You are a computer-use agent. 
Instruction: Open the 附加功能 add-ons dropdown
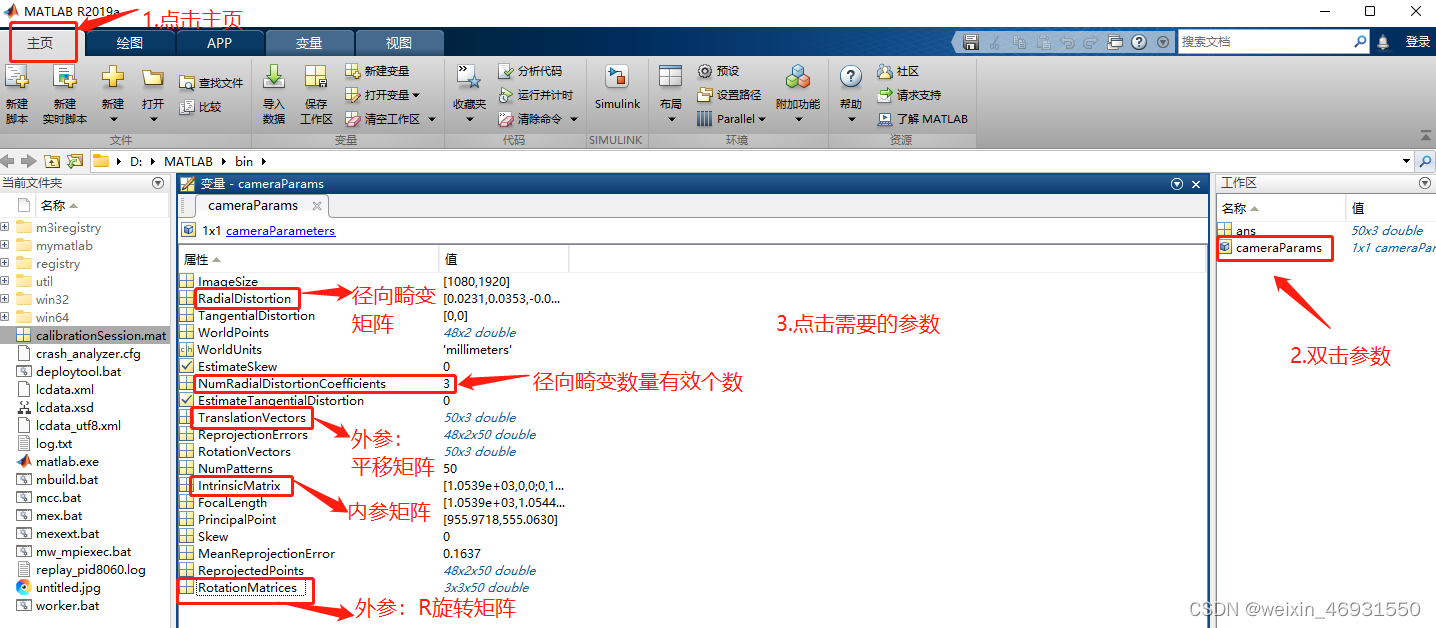[x=798, y=119]
